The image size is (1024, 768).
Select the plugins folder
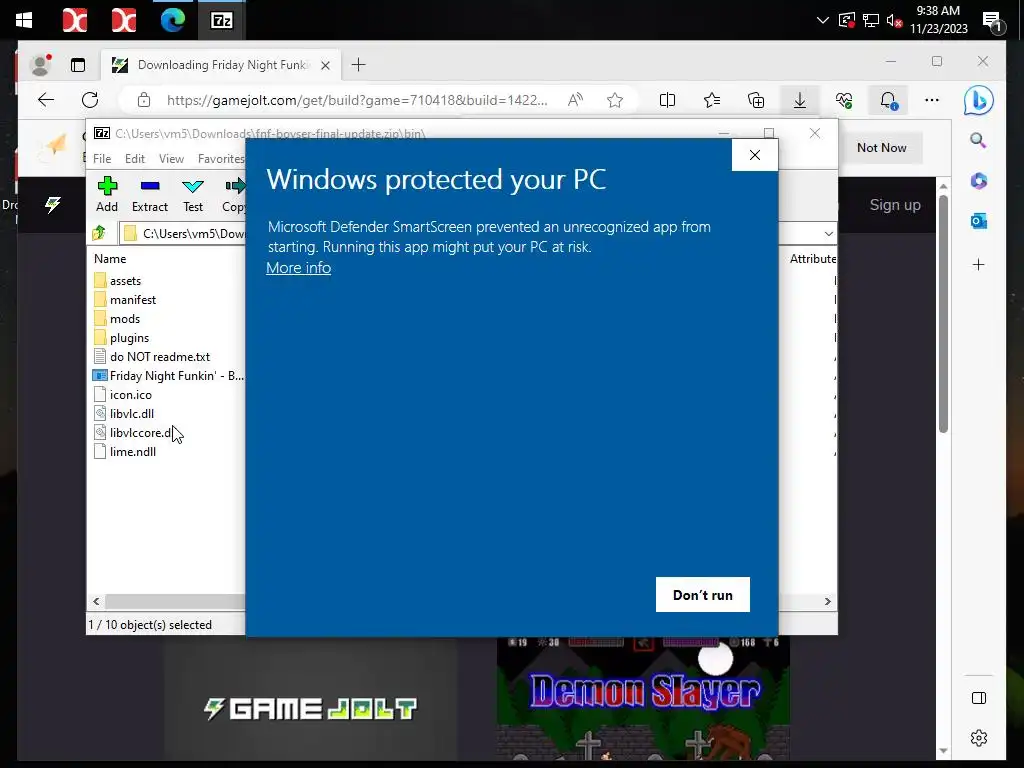click(x=121, y=338)
